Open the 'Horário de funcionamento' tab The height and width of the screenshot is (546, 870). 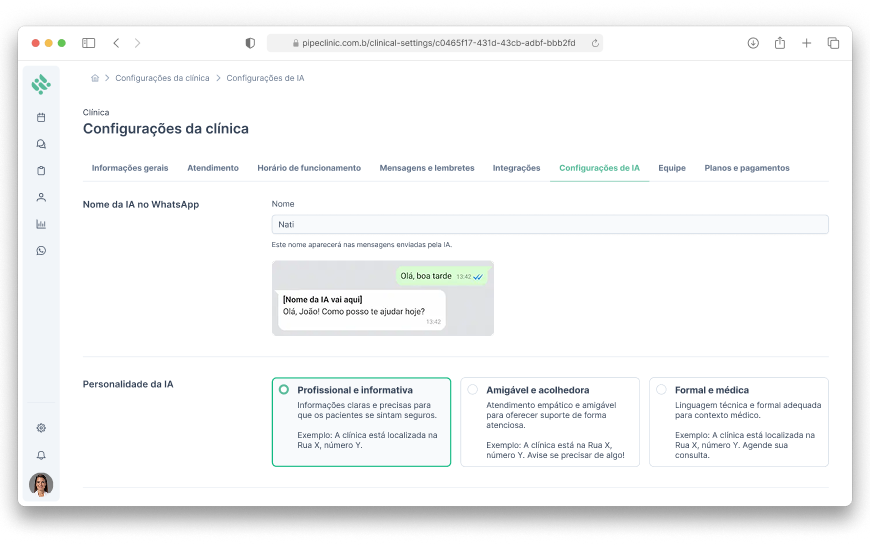click(x=309, y=168)
